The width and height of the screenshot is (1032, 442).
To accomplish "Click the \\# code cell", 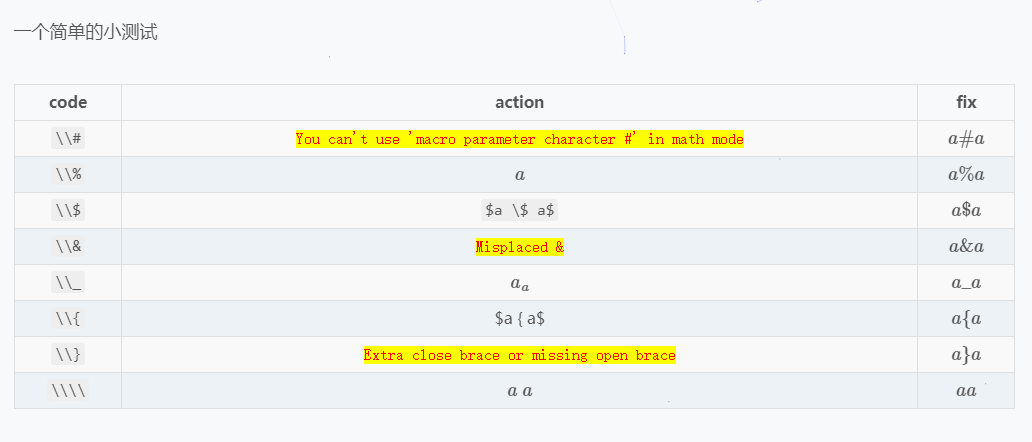I will pyautogui.click(x=68, y=139).
